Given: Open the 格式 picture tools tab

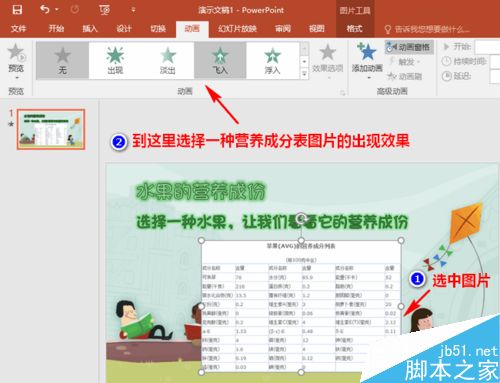Looking at the screenshot, I should point(354,29).
